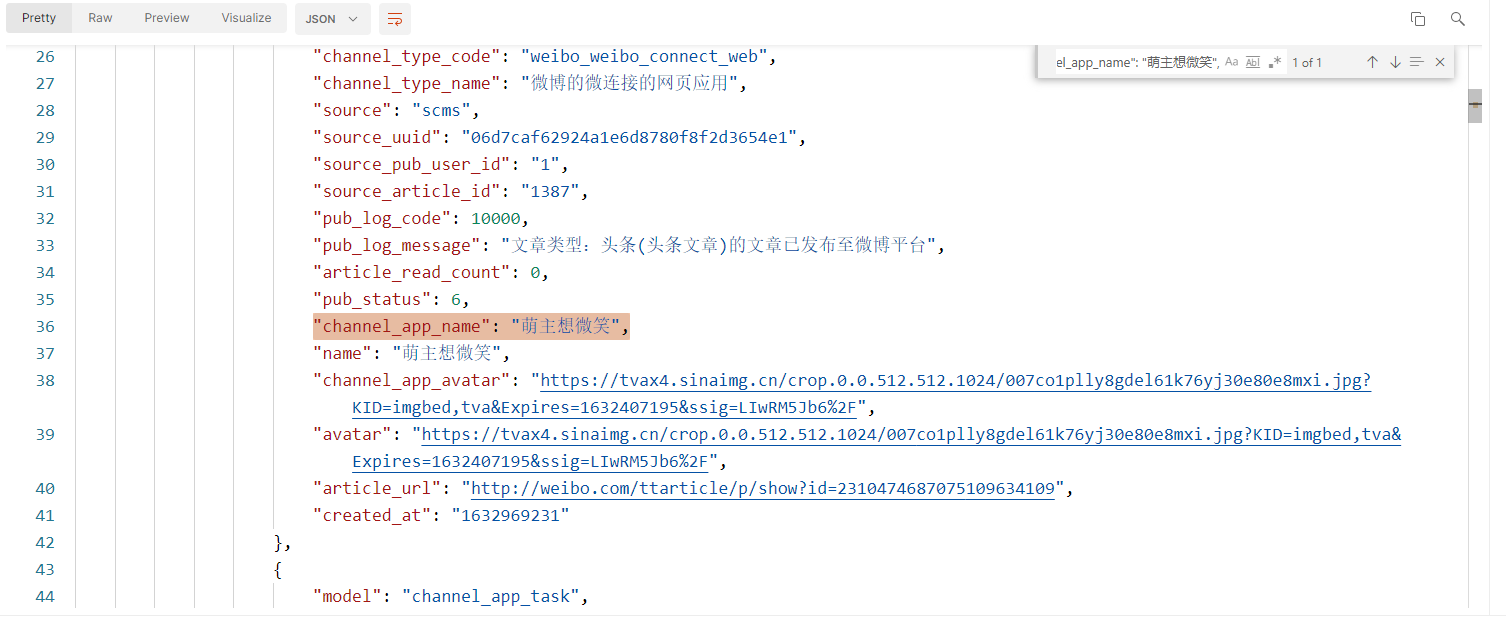Screen dimensions: 1506x620
Task: Switch to the Raw tab
Action: point(100,18)
